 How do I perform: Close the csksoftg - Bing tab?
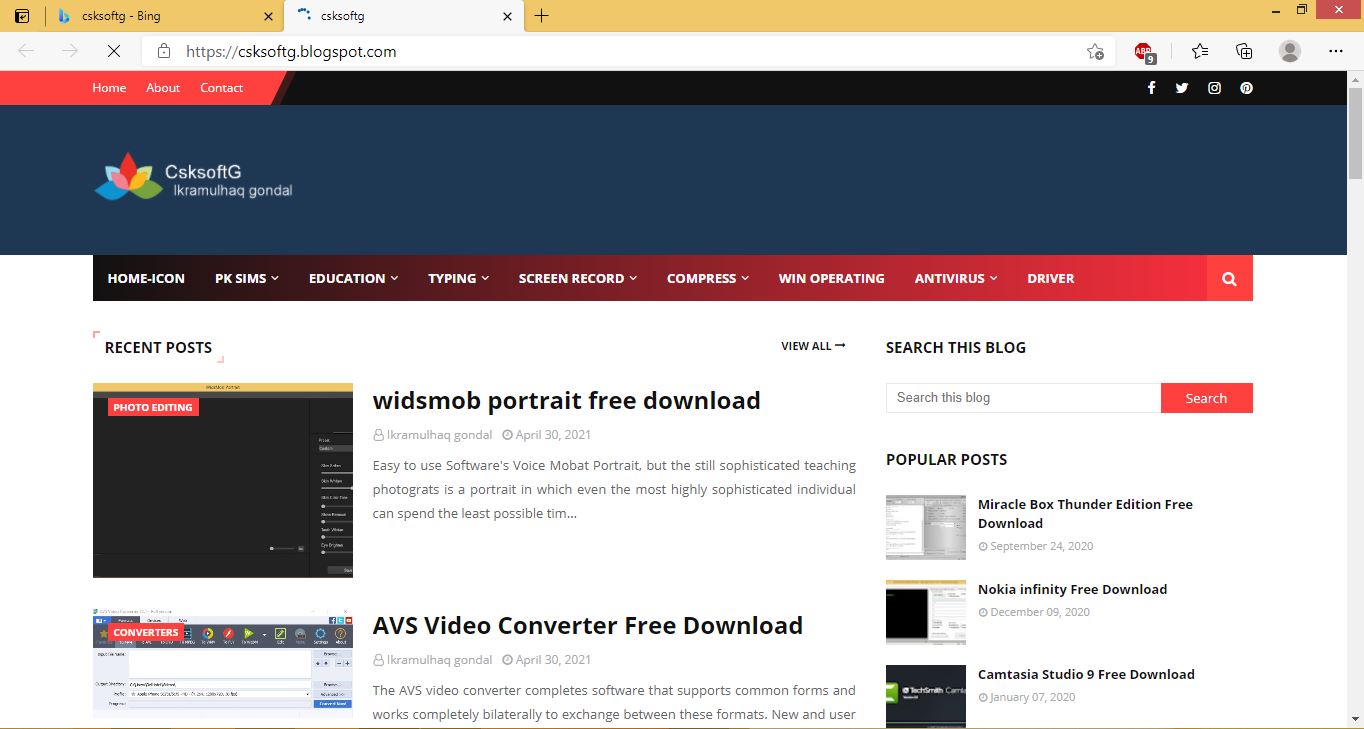(267, 16)
